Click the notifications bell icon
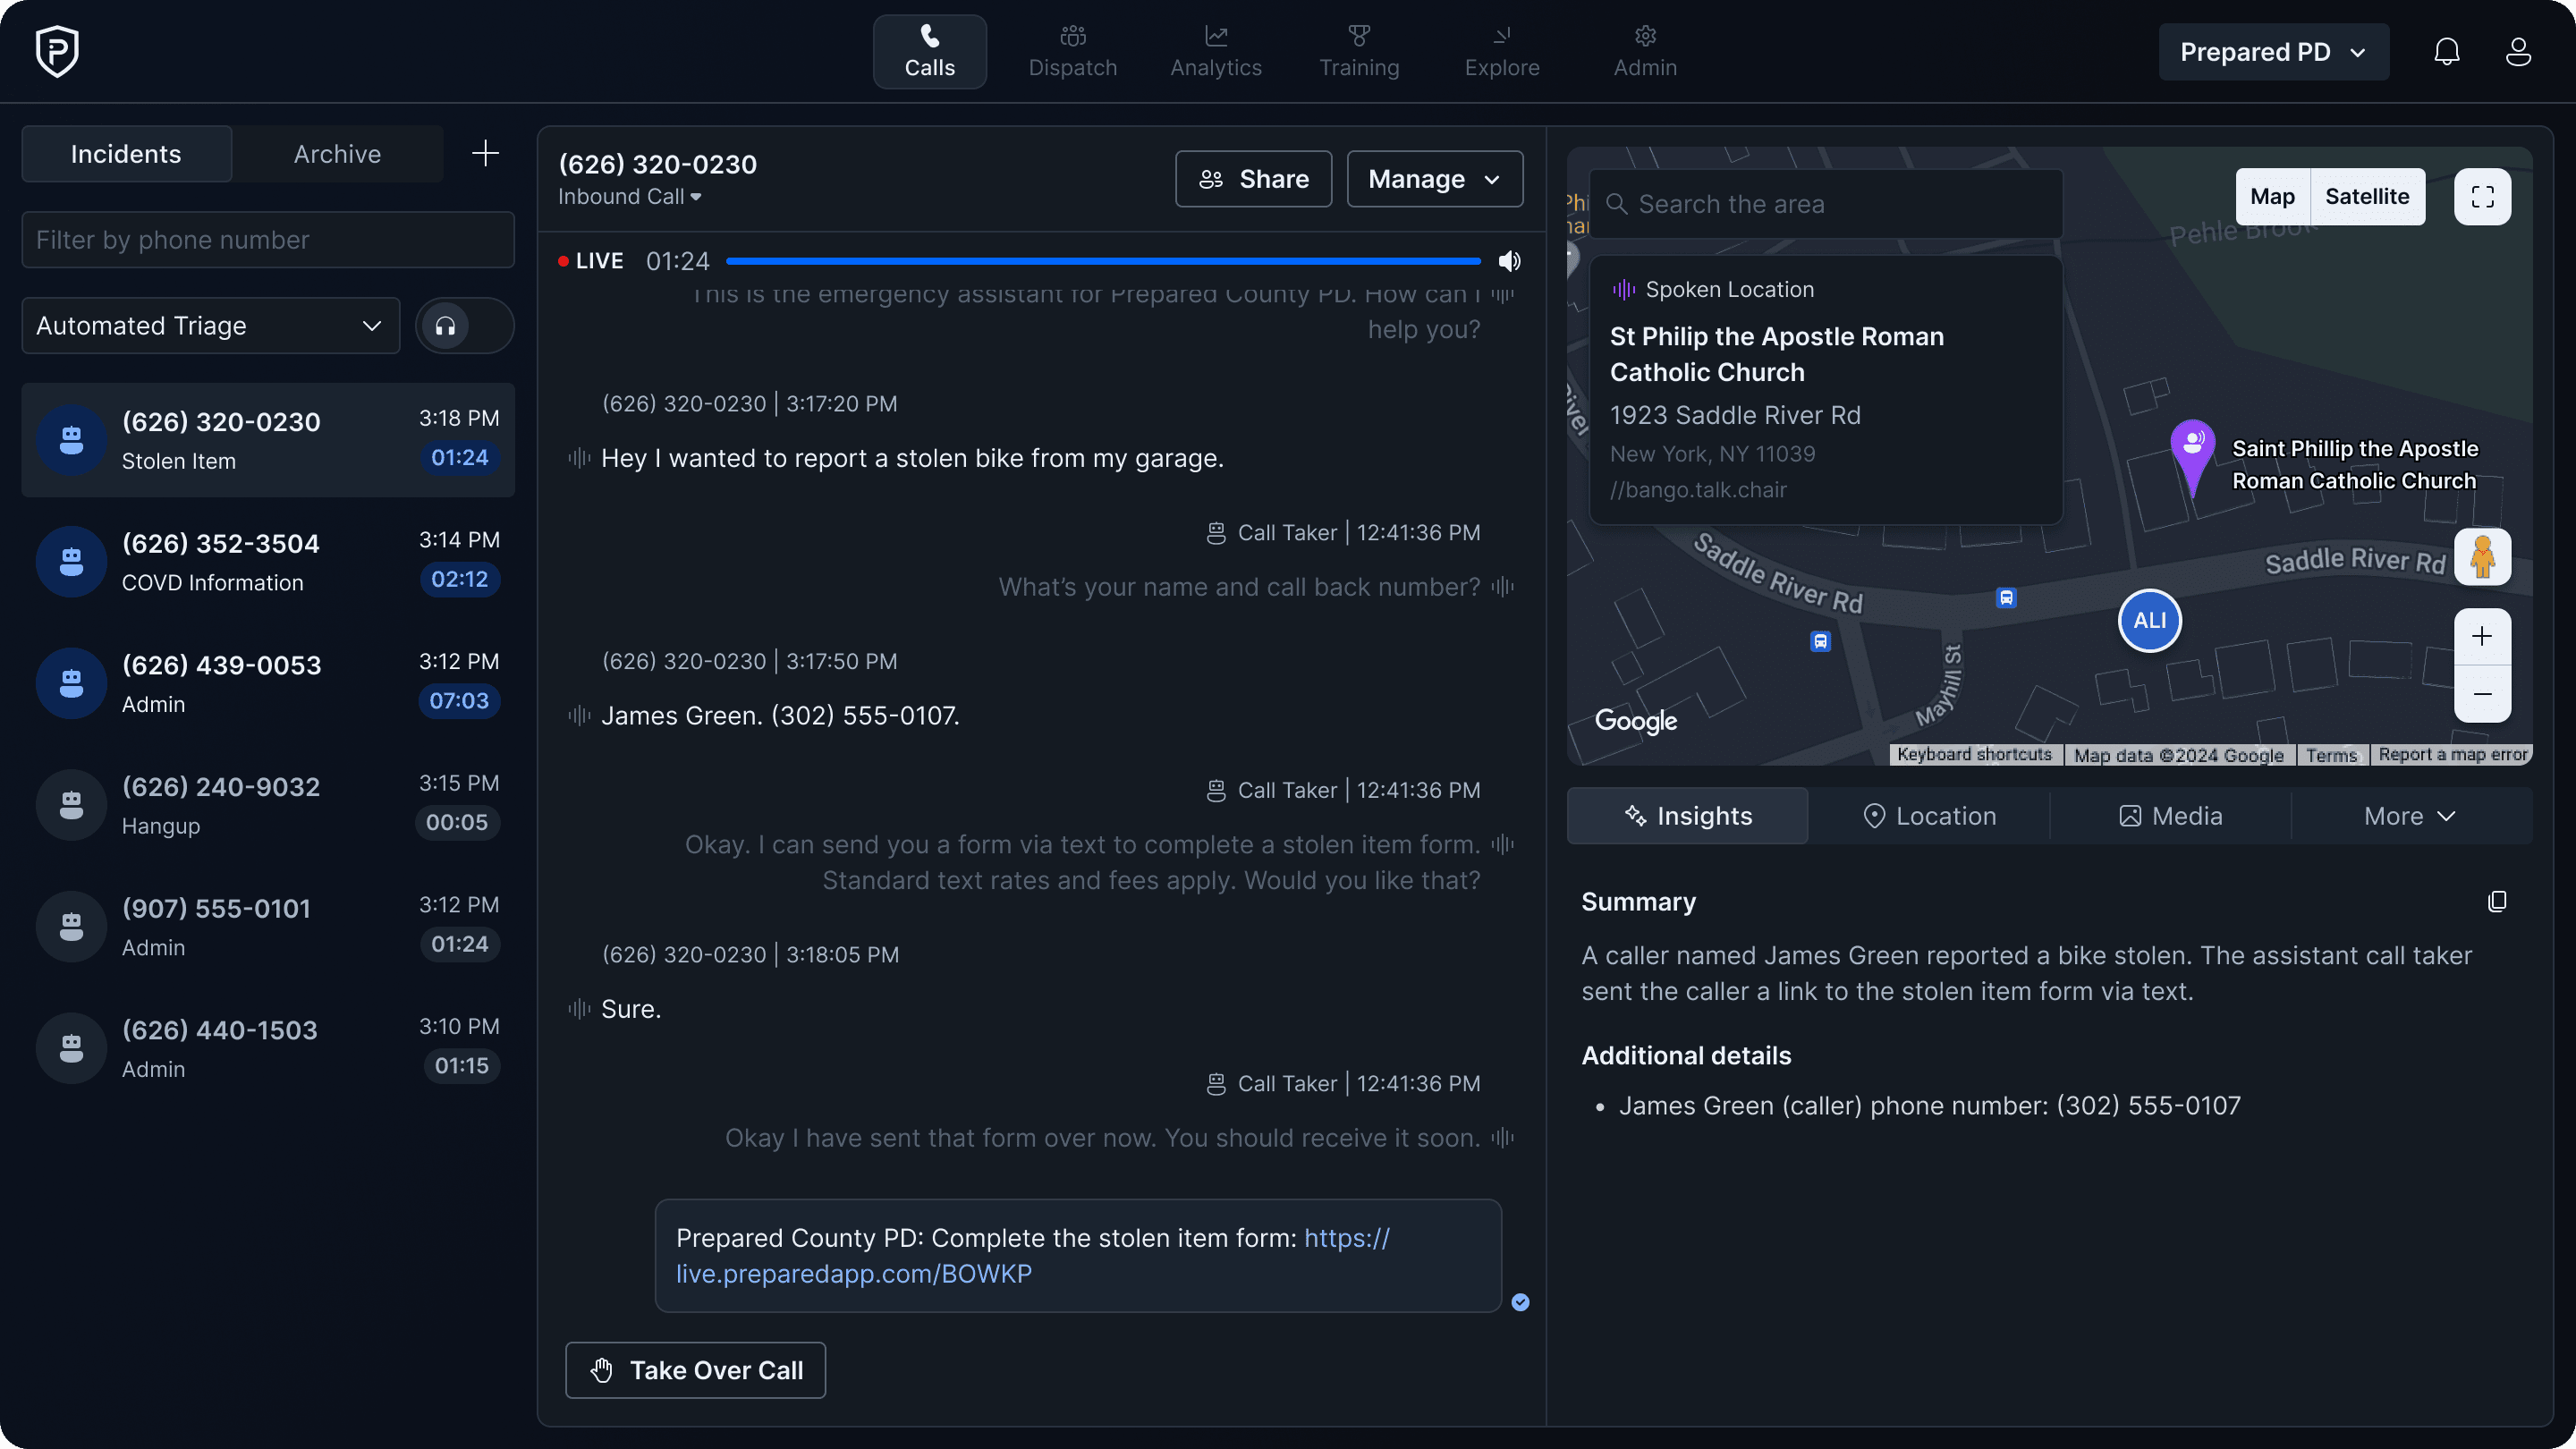2576x1449 pixels. (2446, 52)
